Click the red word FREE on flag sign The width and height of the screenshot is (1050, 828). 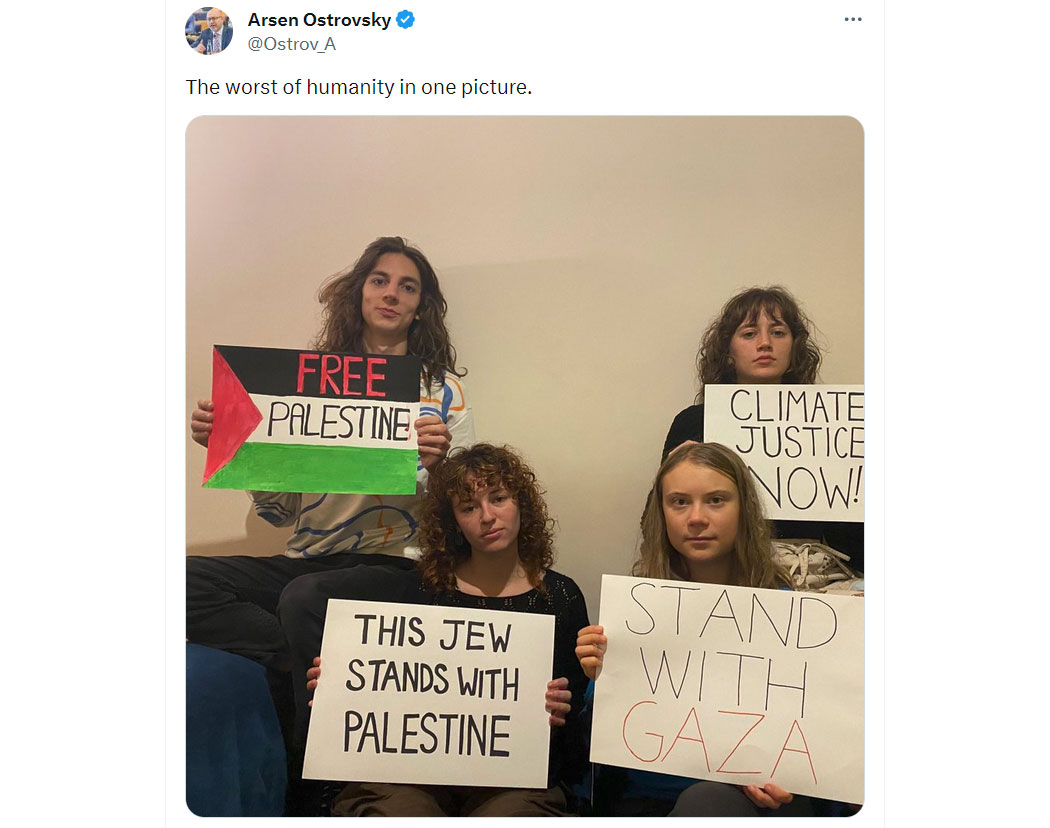342,375
